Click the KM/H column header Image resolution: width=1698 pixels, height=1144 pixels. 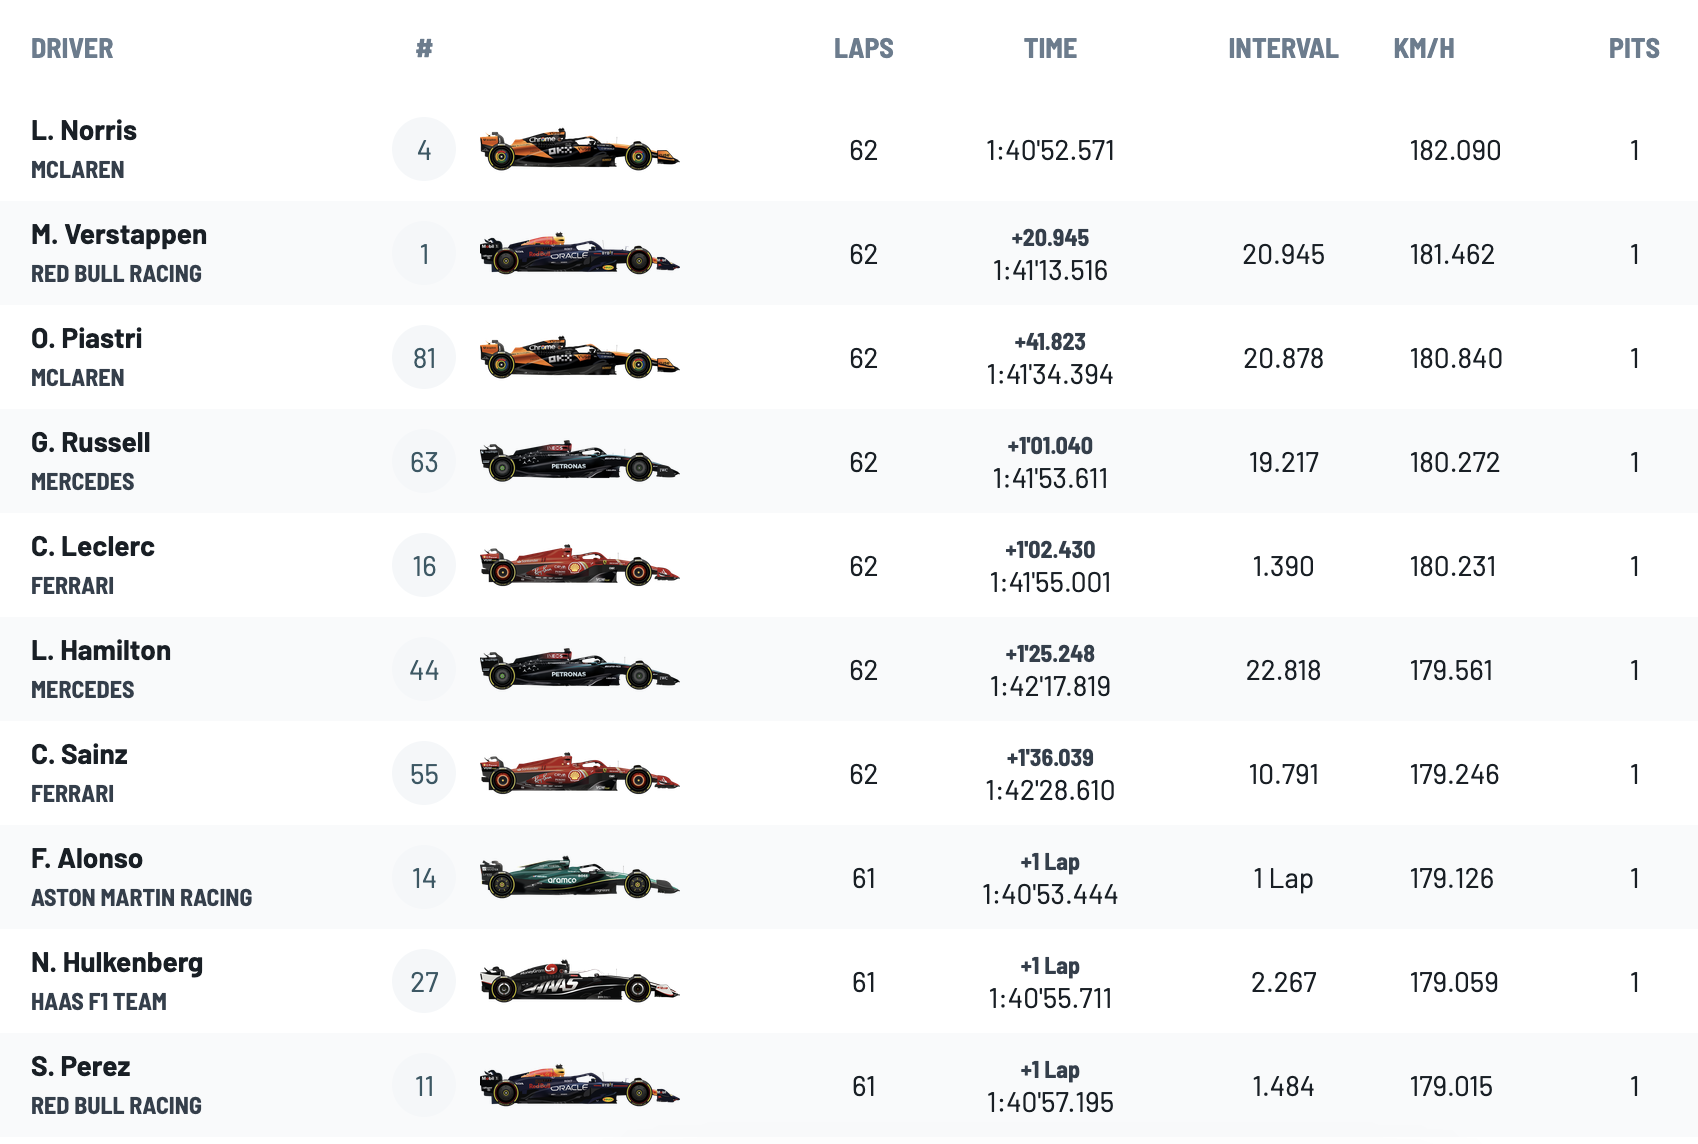click(x=1424, y=48)
